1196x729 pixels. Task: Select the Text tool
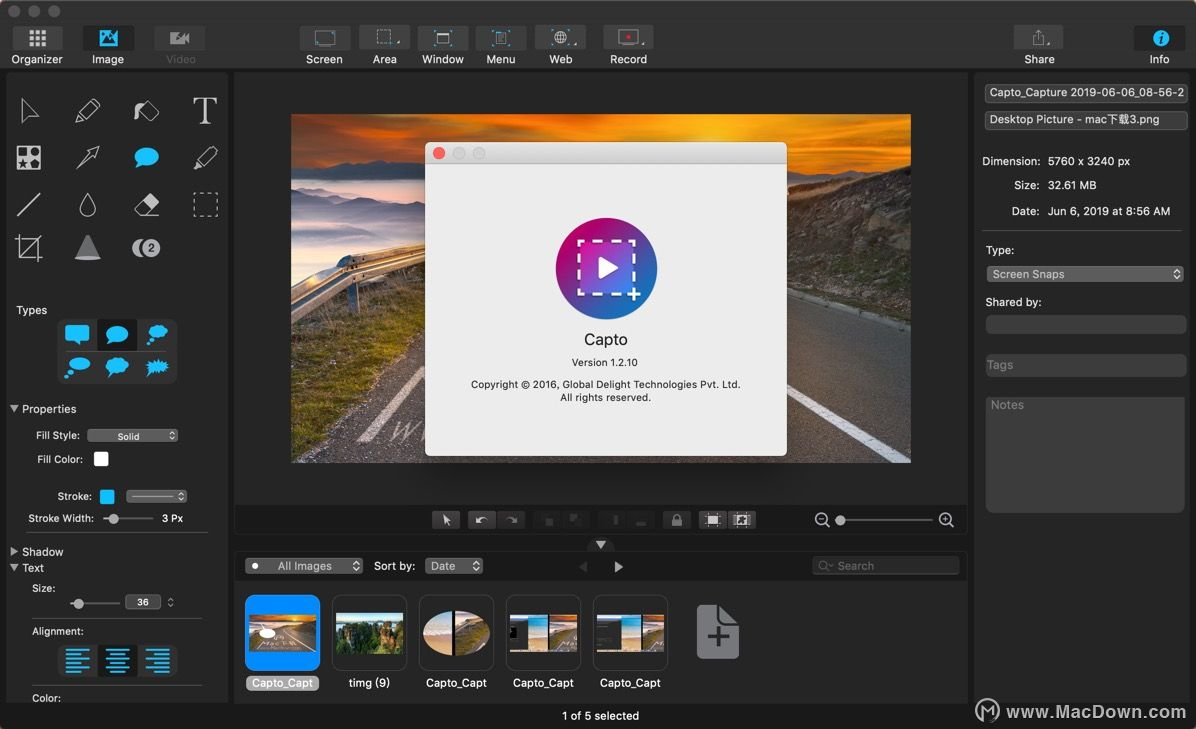(x=205, y=111)
